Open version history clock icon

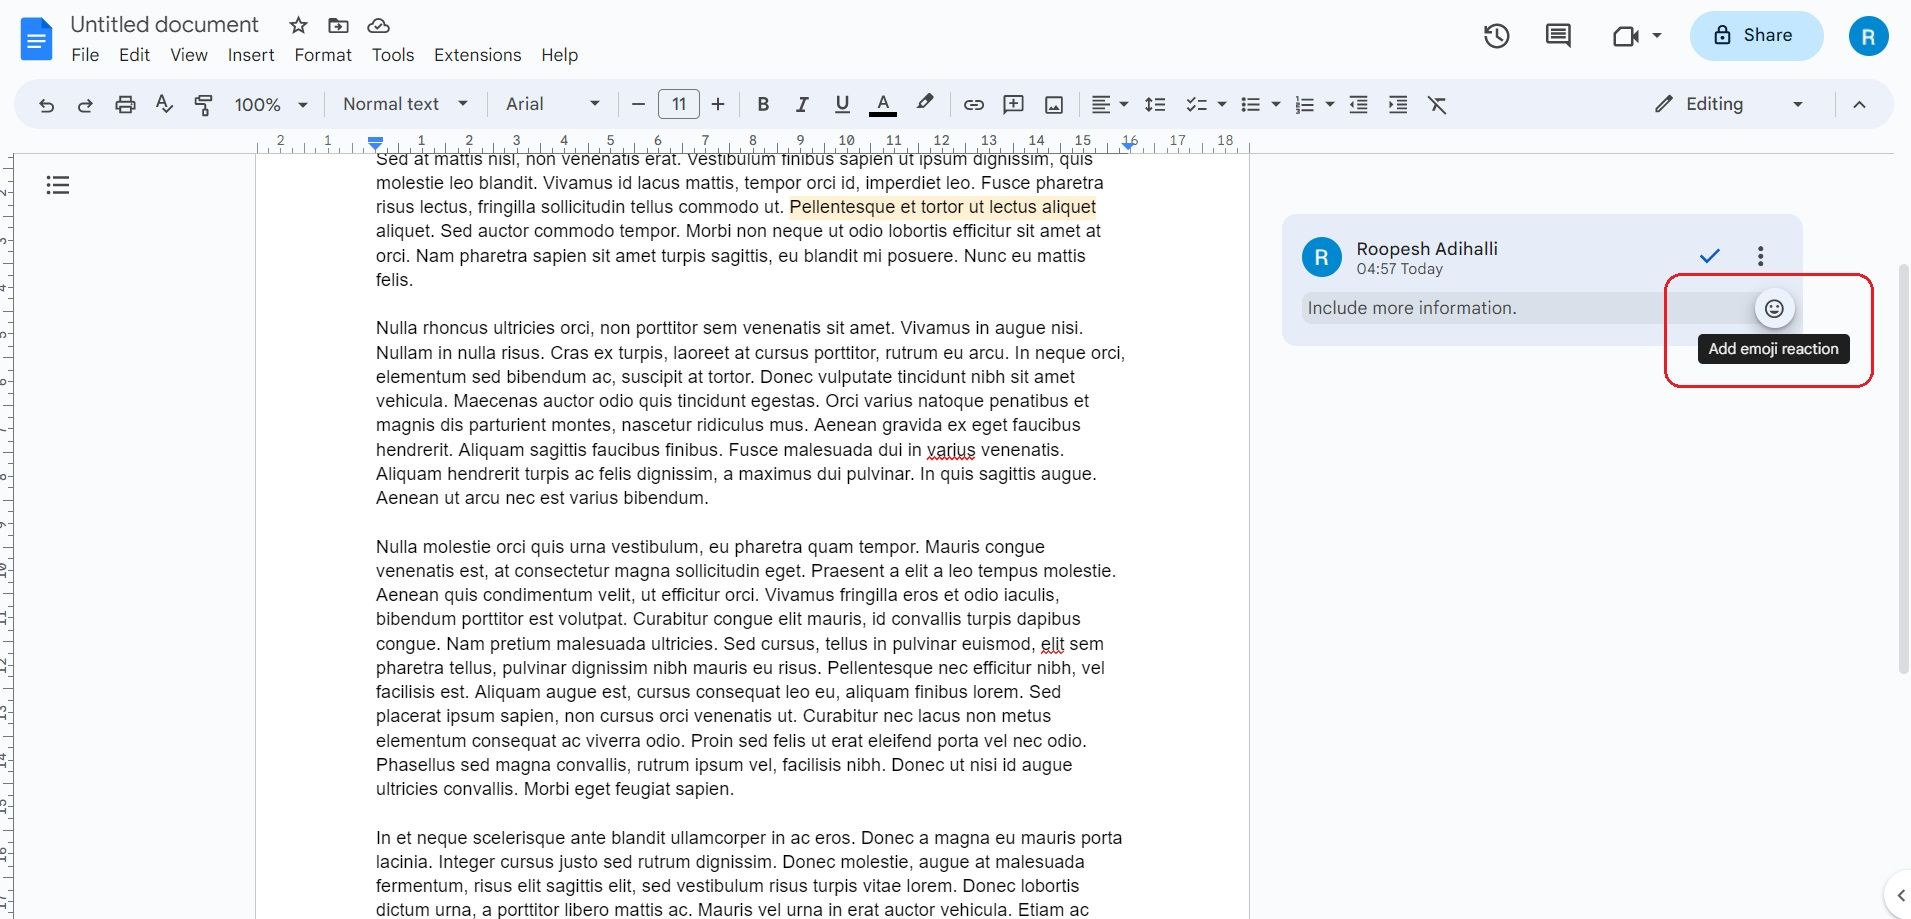pyautogui.click(x=1497, y=35)
